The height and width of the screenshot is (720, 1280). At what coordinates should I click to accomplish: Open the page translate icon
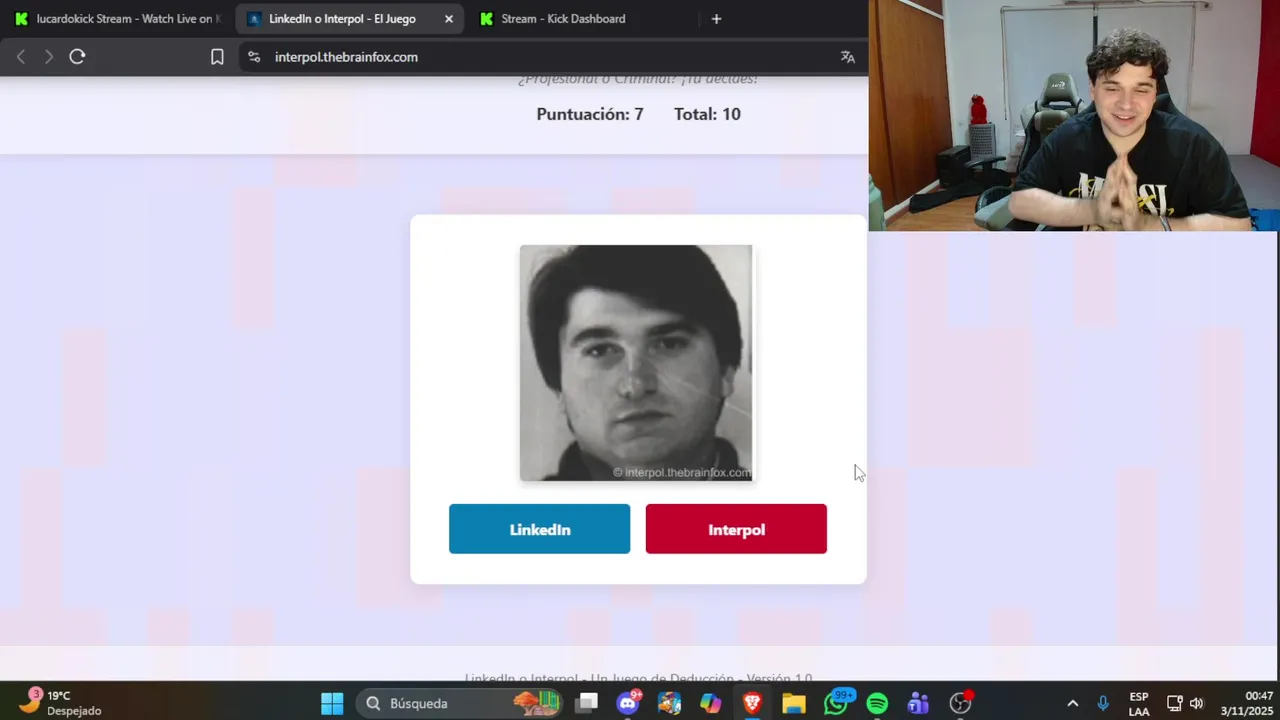[x=848, y=57]
